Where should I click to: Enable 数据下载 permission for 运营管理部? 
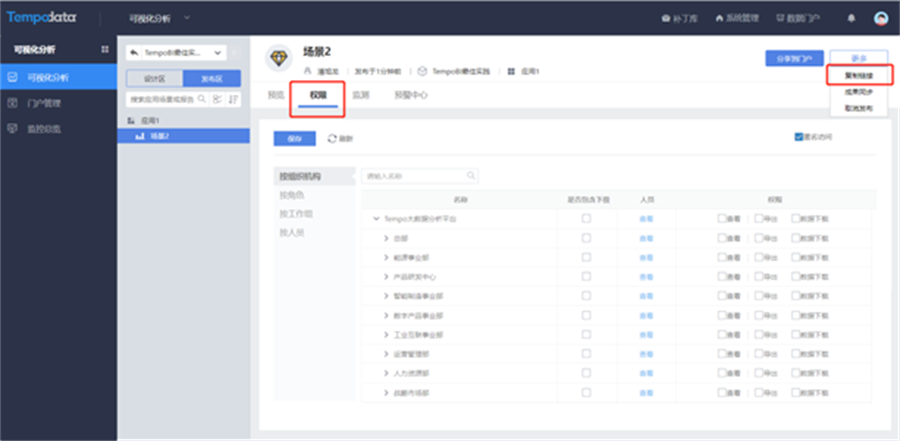(x=796, y=354)
